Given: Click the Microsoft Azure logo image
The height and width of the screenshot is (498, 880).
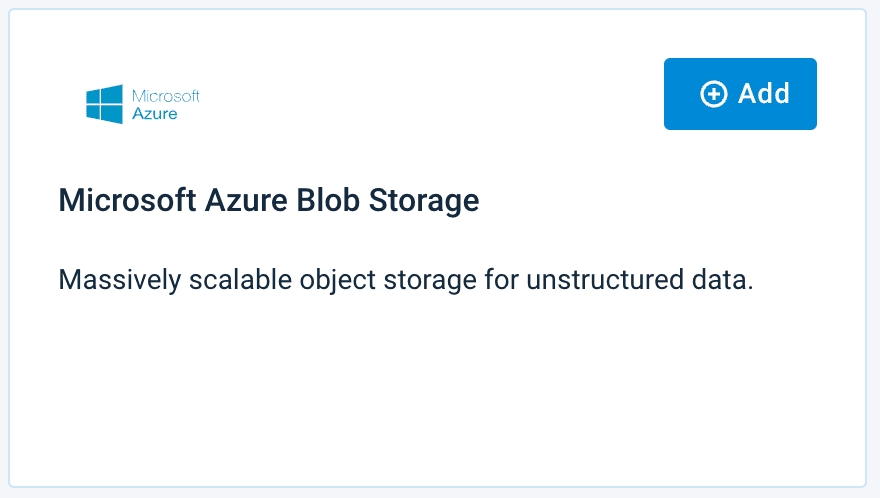Looking at the screenshot, I should coord(143,104).
